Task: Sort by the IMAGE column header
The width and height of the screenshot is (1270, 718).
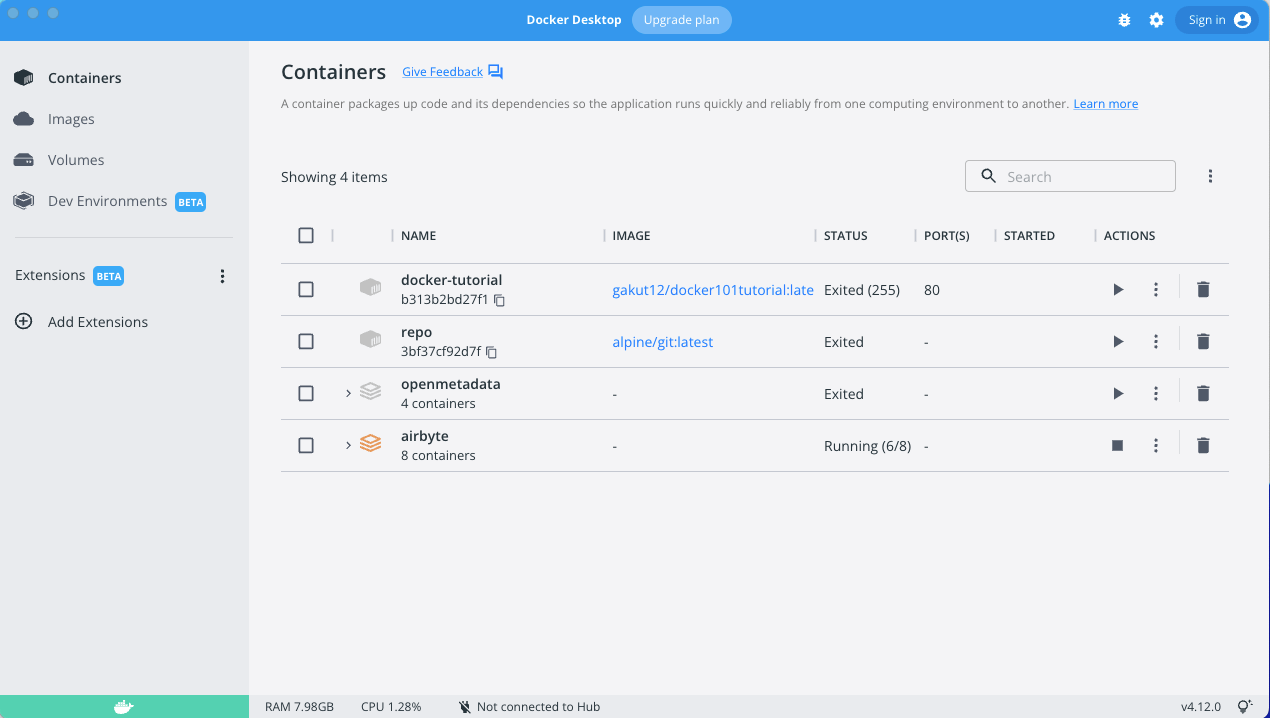Action: click(631, 236)
